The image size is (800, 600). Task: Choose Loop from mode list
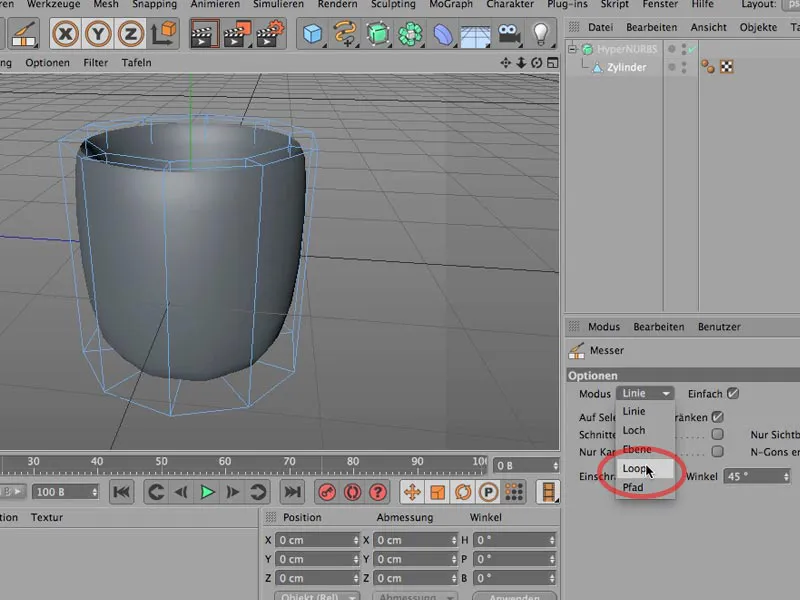645,468
